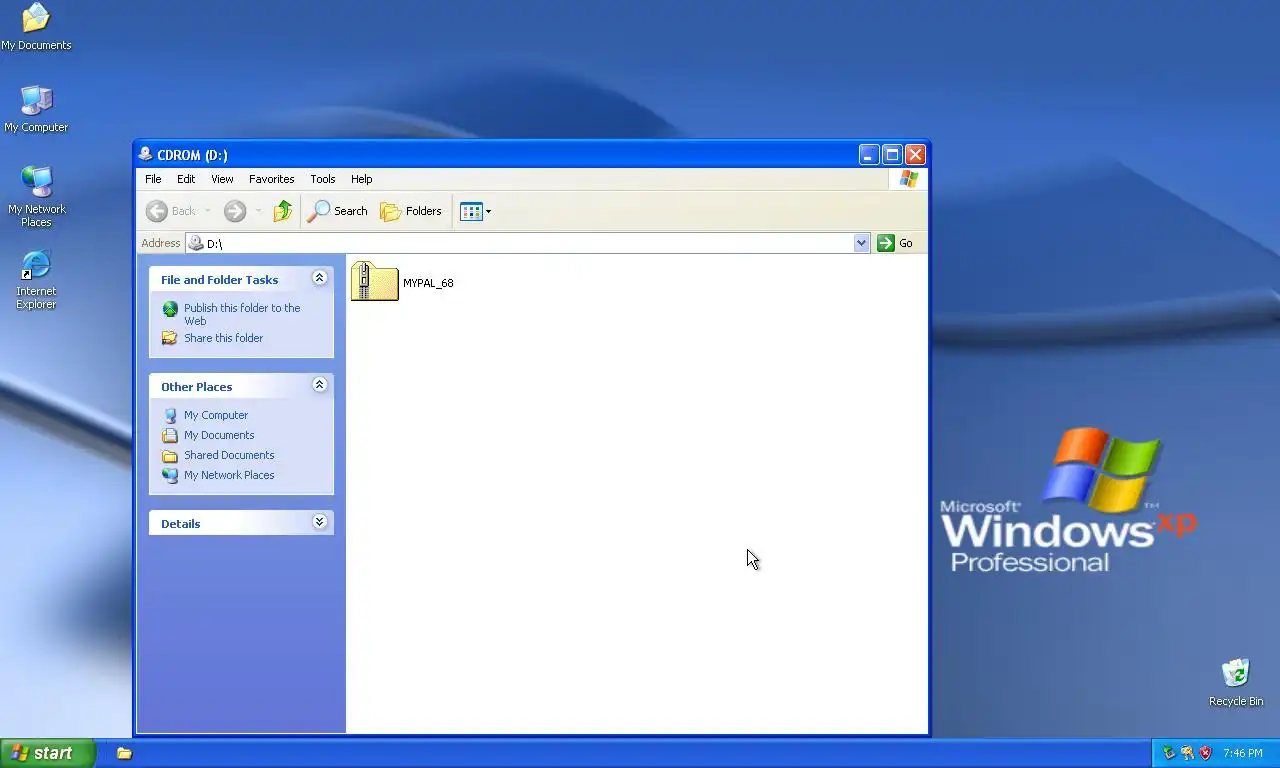Open Shared Documents link
1280x768 pixels.
coord(229,455)
